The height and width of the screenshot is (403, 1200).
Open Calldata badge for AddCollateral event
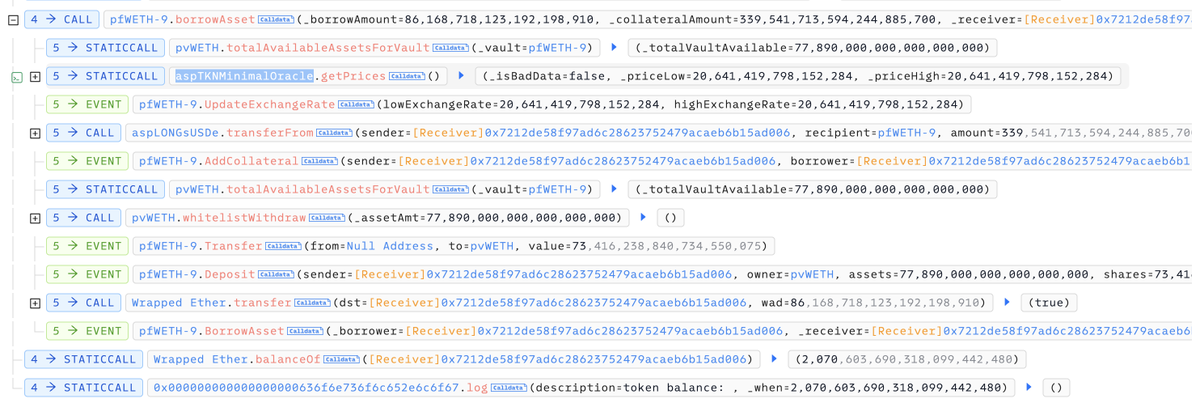319,161
